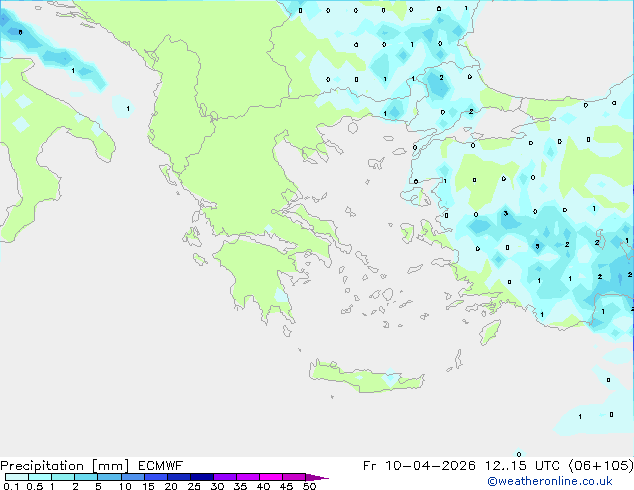Image resolution: width=634 pixels, height=490 pixels.
Task: Click the '50' legend scale label
Action: click(x=309, y=486)
